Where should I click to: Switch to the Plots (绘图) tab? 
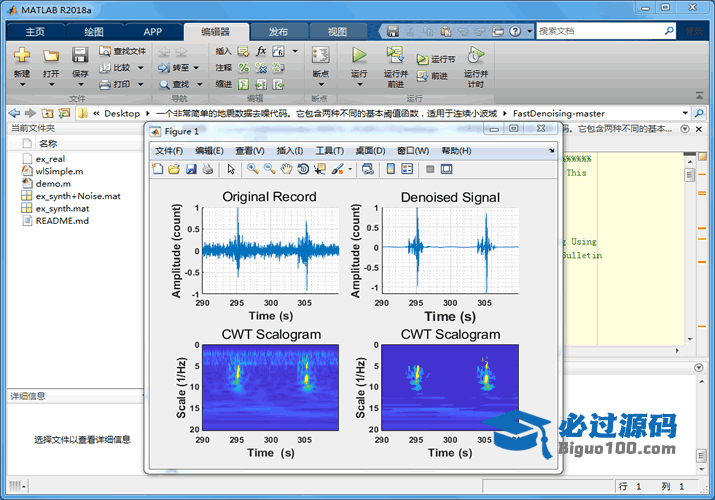click(94, 31)
